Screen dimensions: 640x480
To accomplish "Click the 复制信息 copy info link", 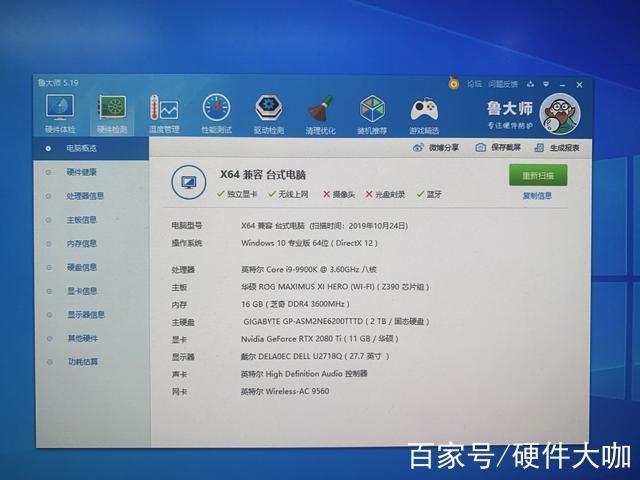I will (537, 196).
